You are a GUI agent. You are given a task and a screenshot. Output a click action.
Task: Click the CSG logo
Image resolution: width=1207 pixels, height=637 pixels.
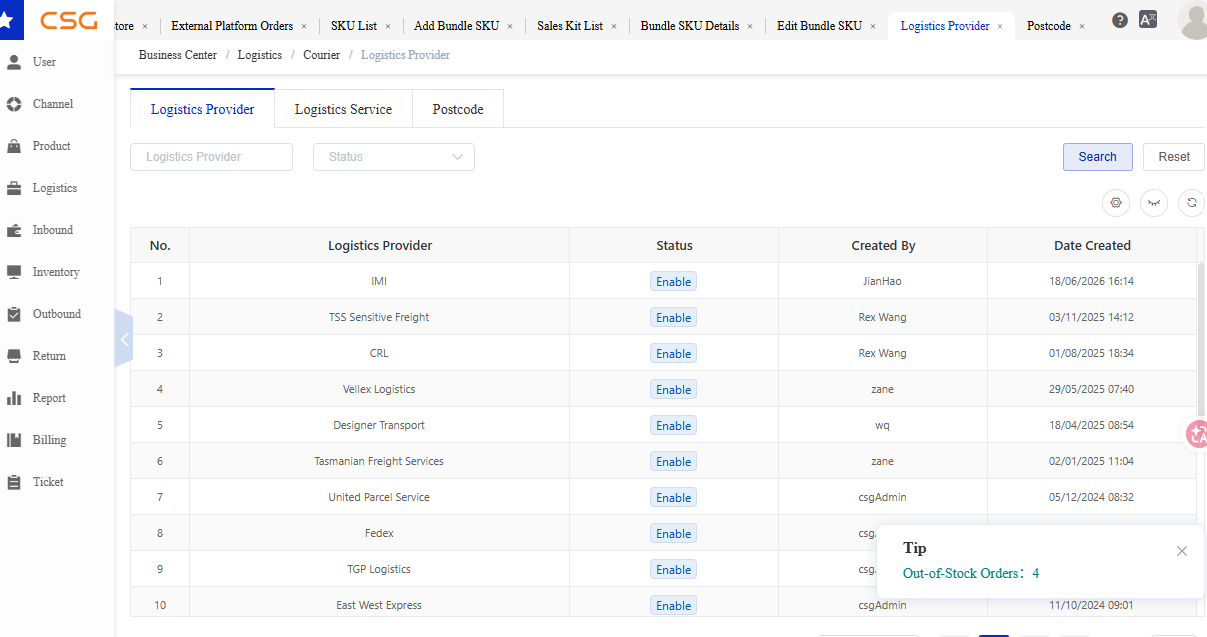(68, 19)
